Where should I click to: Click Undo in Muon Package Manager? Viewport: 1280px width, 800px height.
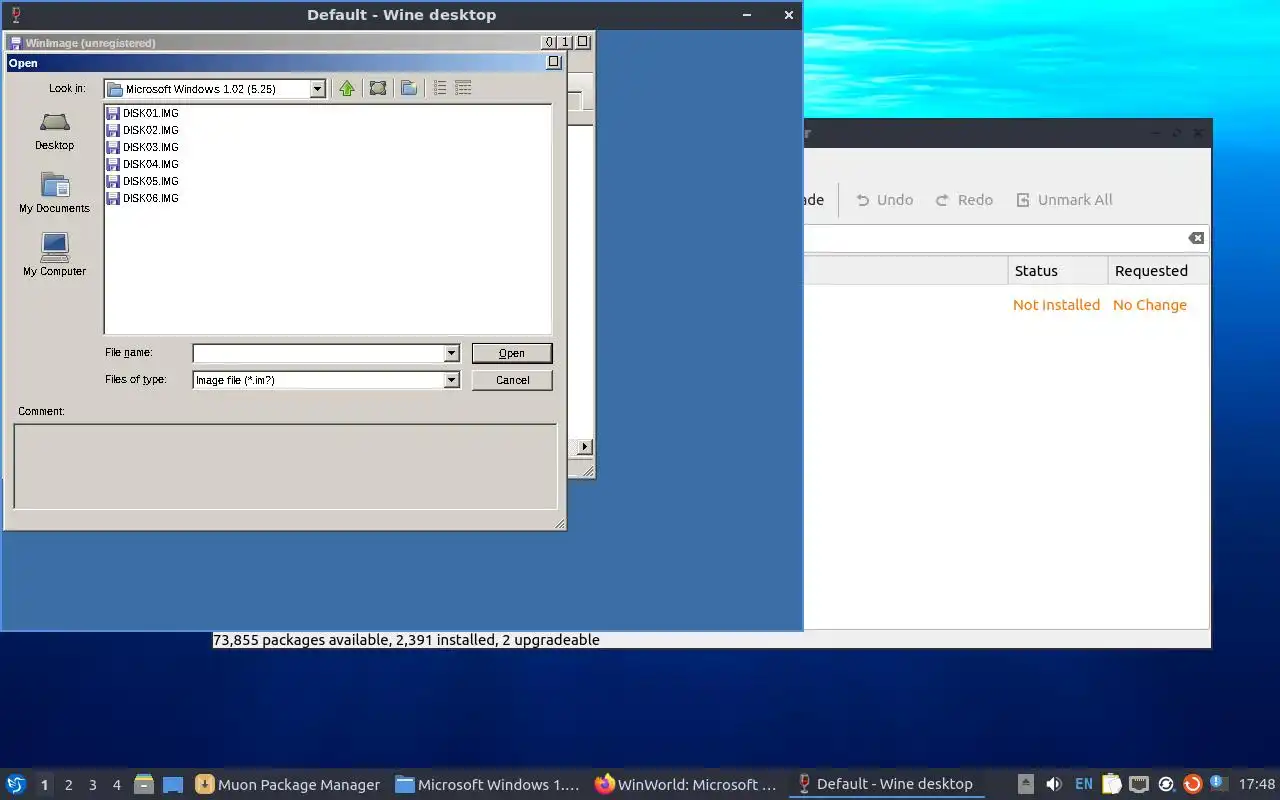tap(885, 200)
